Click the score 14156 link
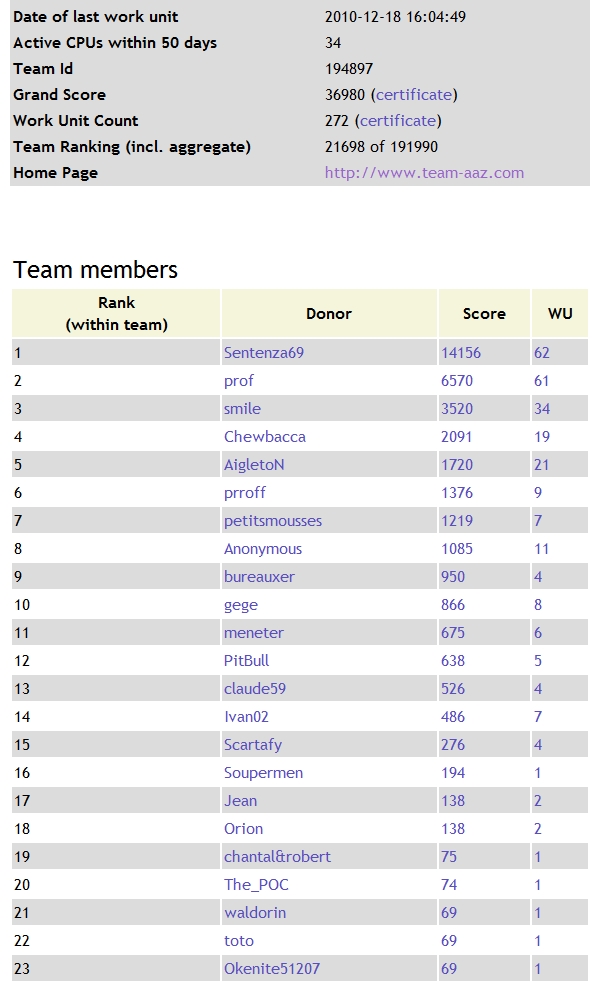Viewport: 594px width, 987px height. pos(461,352)
